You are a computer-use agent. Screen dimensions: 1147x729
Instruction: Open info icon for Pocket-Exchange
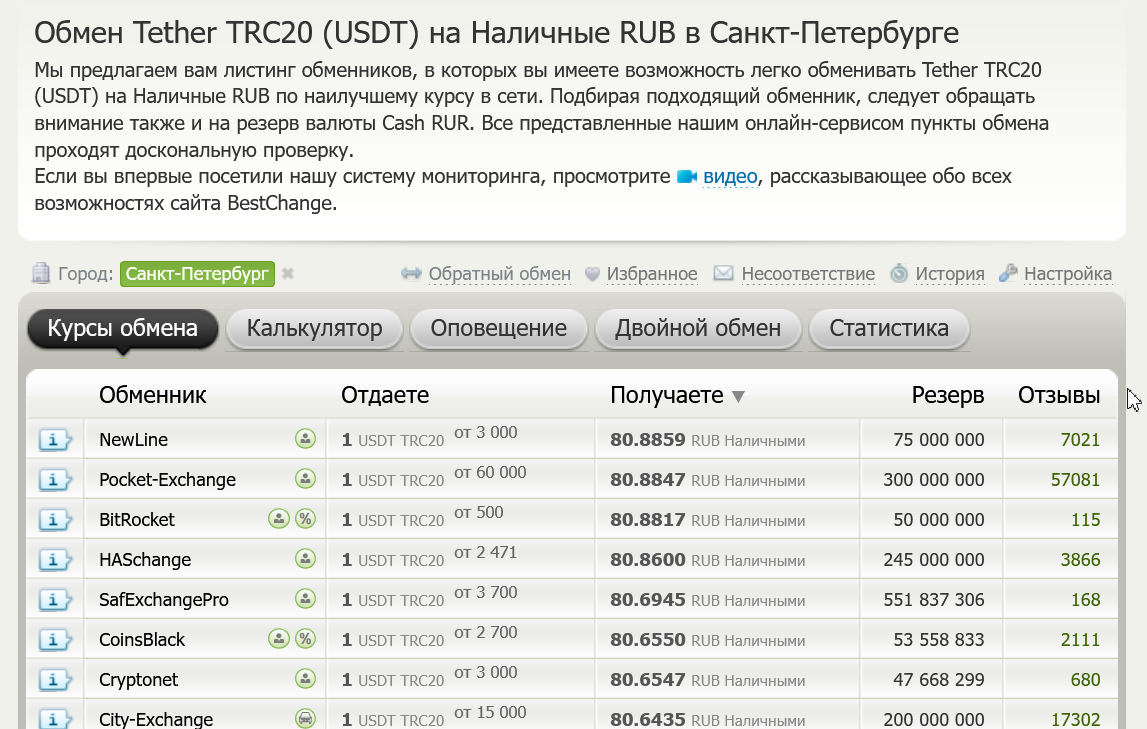point(55,480)
